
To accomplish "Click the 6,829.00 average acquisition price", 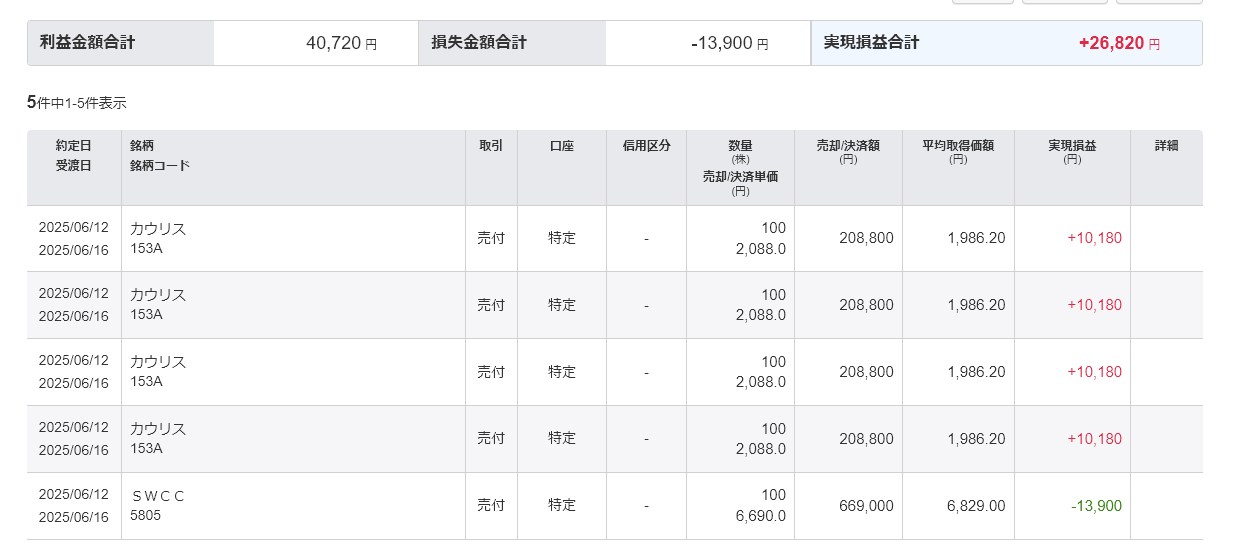I will click(976, 506).
